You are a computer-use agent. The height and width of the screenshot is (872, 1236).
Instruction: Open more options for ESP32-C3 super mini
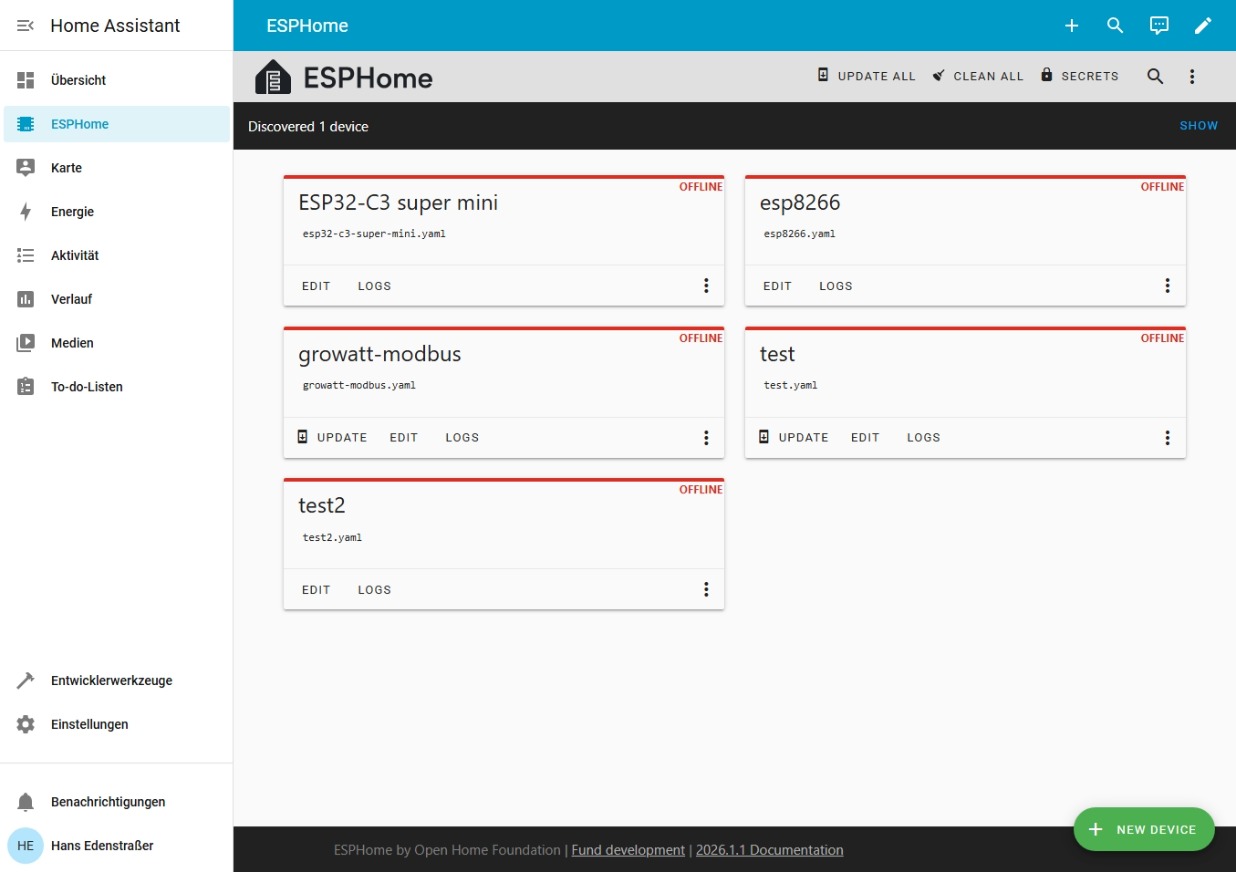[706, 286]
